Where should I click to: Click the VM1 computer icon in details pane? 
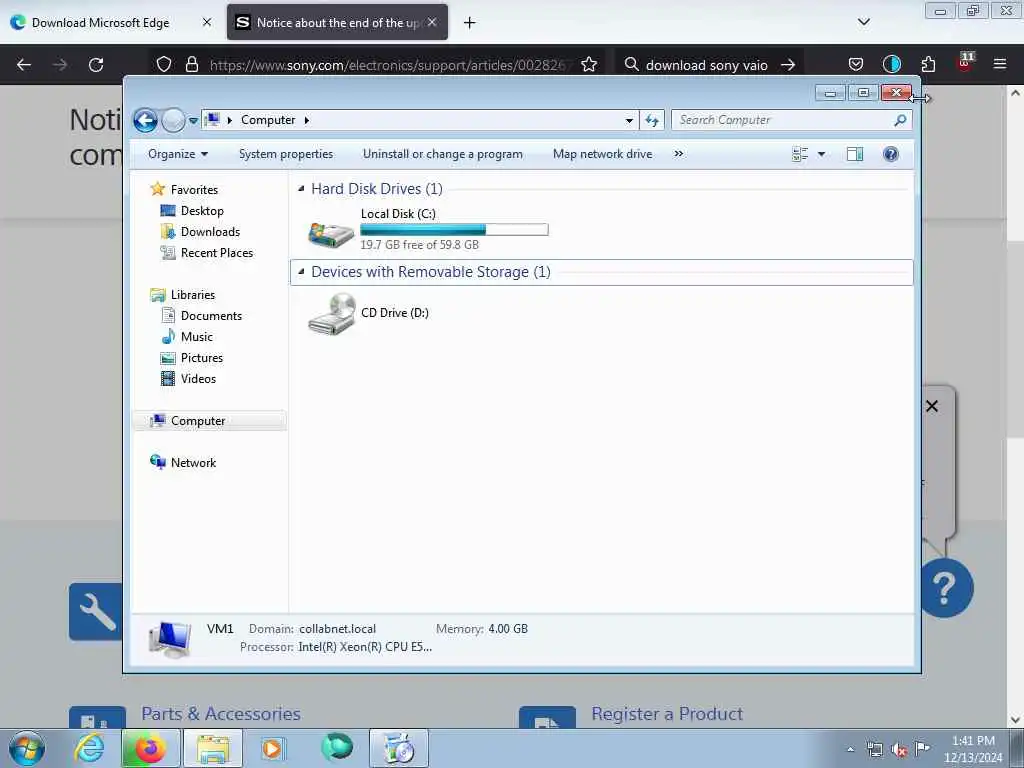pyautogui.click(x=170, y=638)
